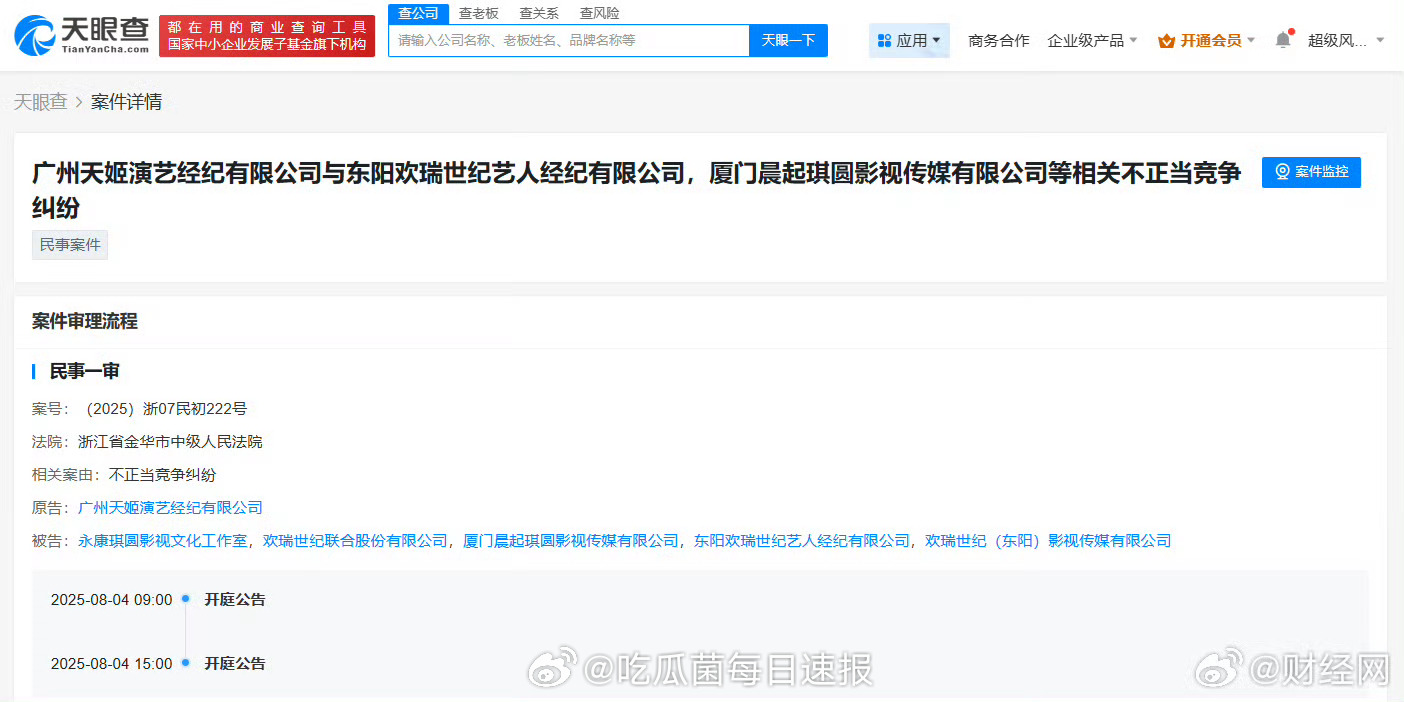
Task: Click the 天眼一下 search button
Action: (788, 40)
